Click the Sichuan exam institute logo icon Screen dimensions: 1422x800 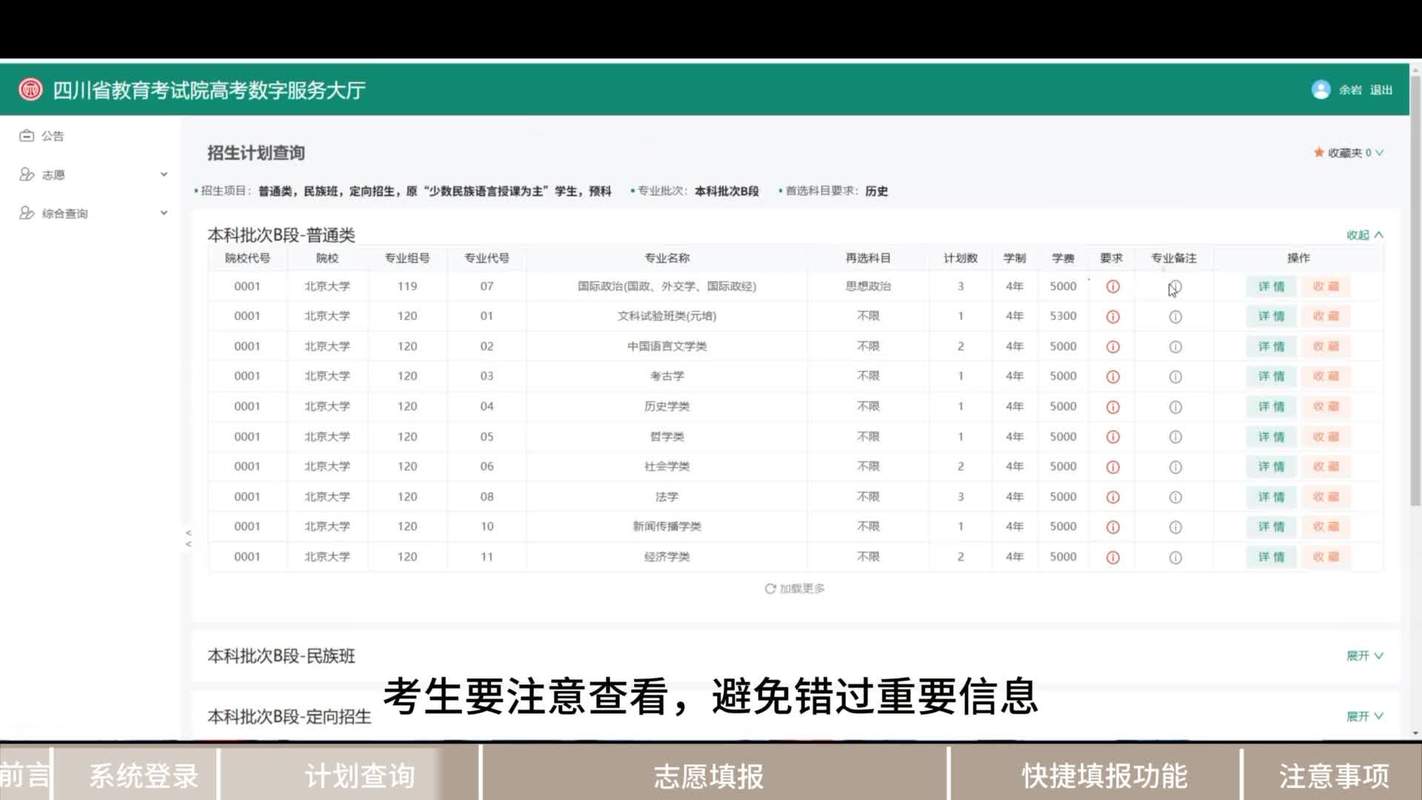point(30,90)
